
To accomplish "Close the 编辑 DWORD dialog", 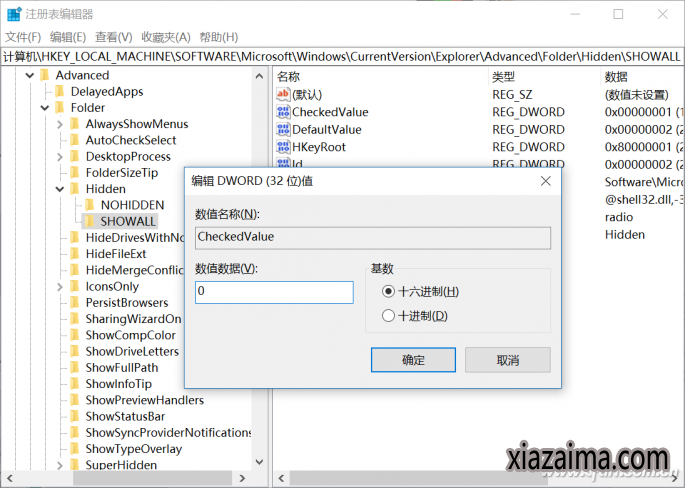I will [546, 181].
